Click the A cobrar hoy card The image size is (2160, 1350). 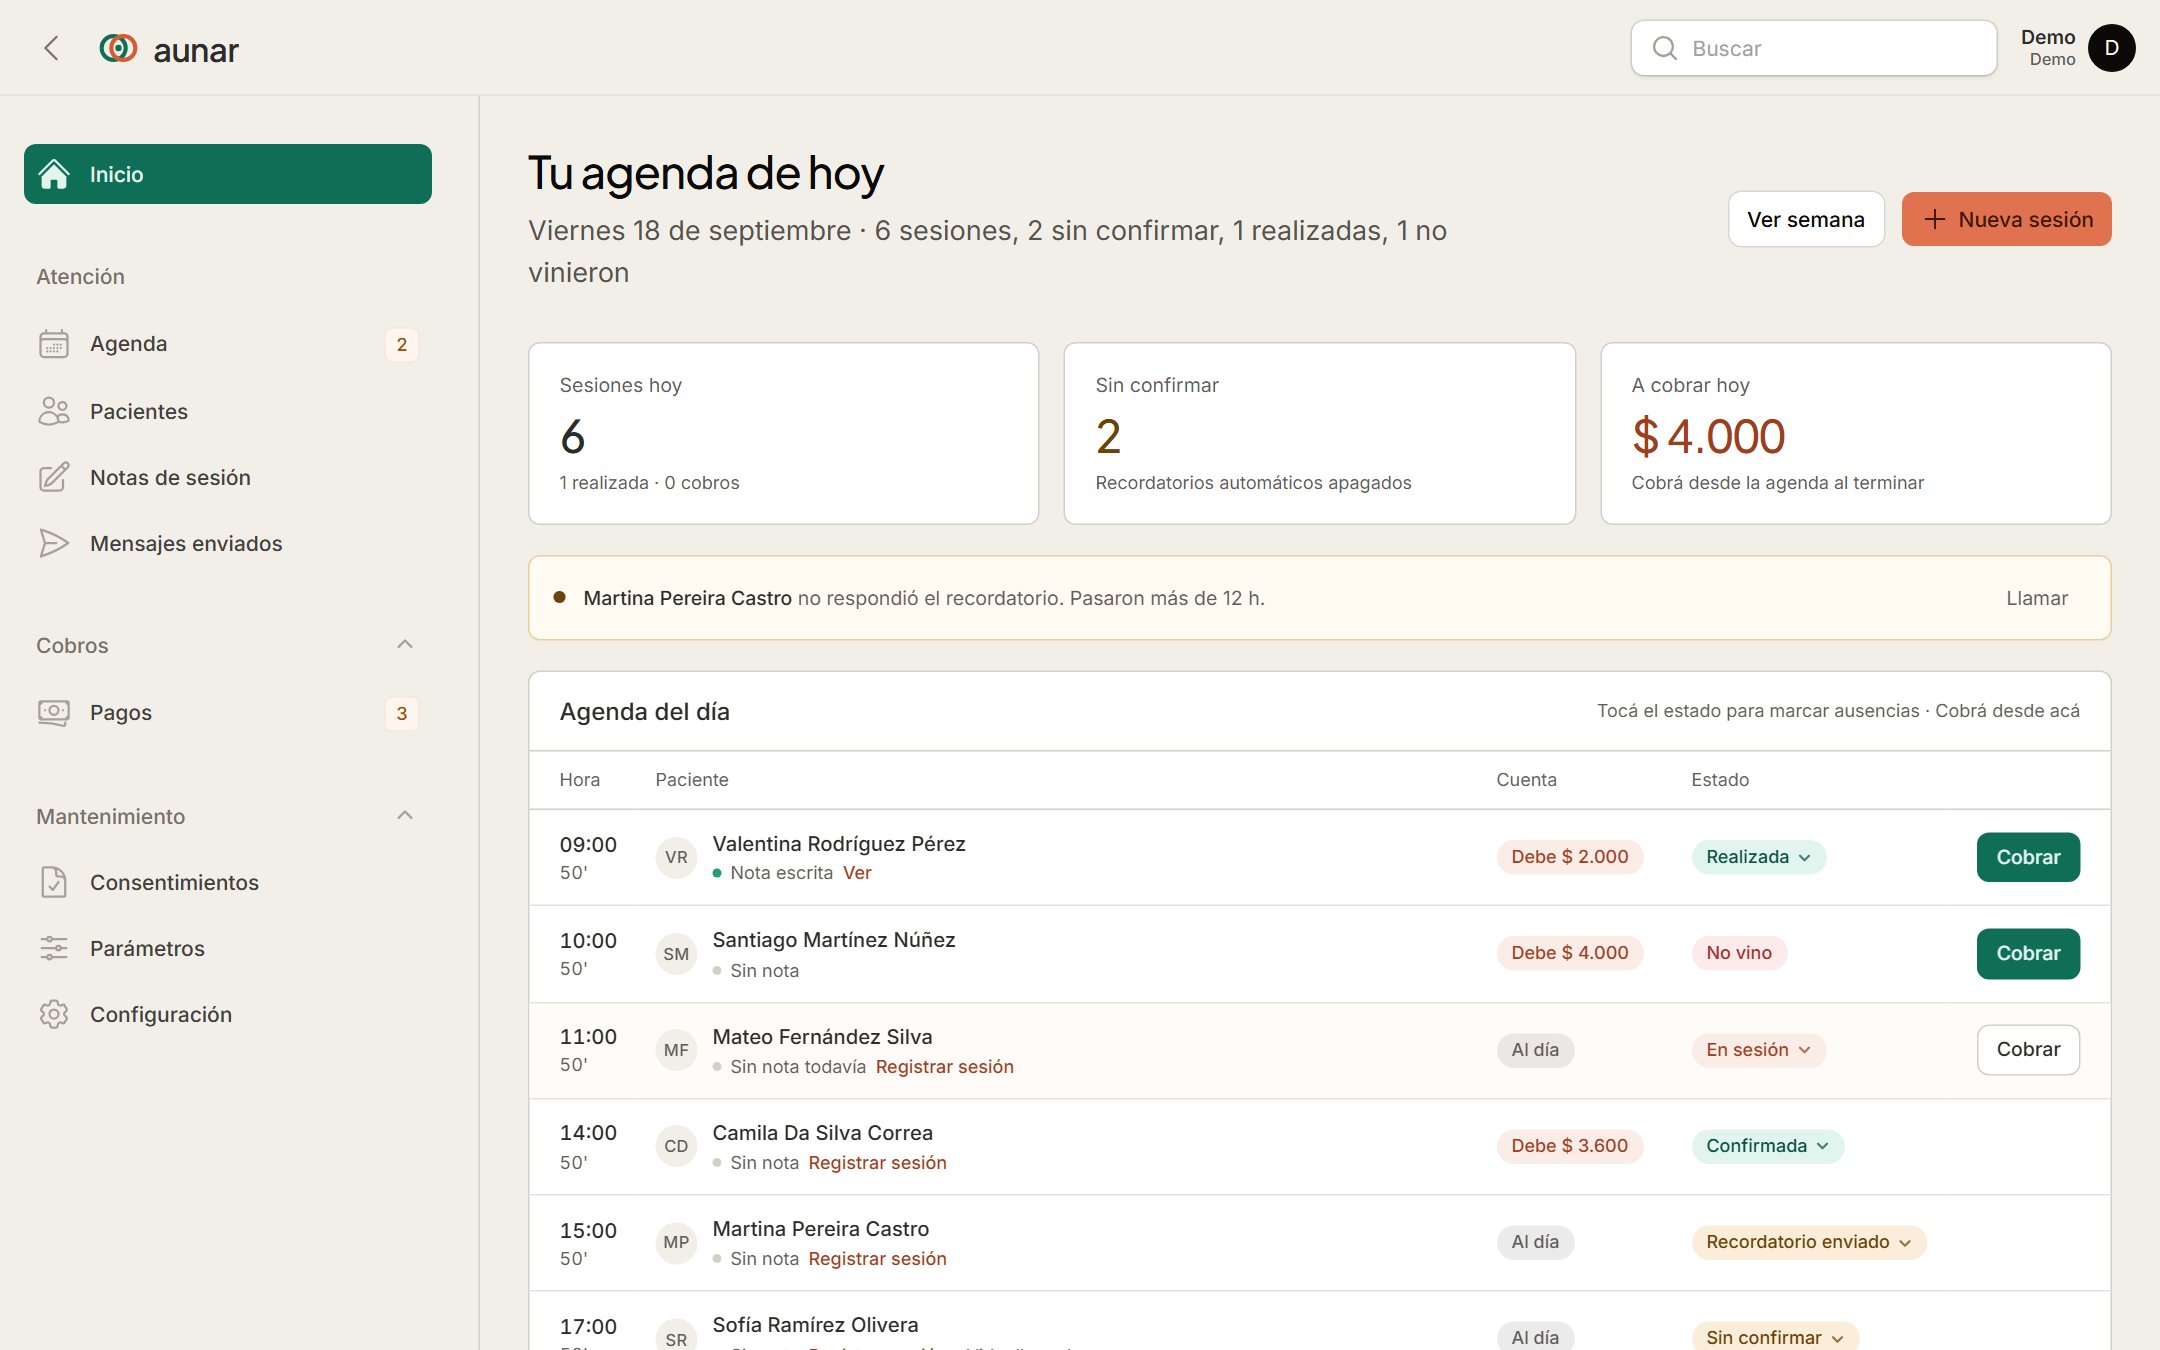1855,433
